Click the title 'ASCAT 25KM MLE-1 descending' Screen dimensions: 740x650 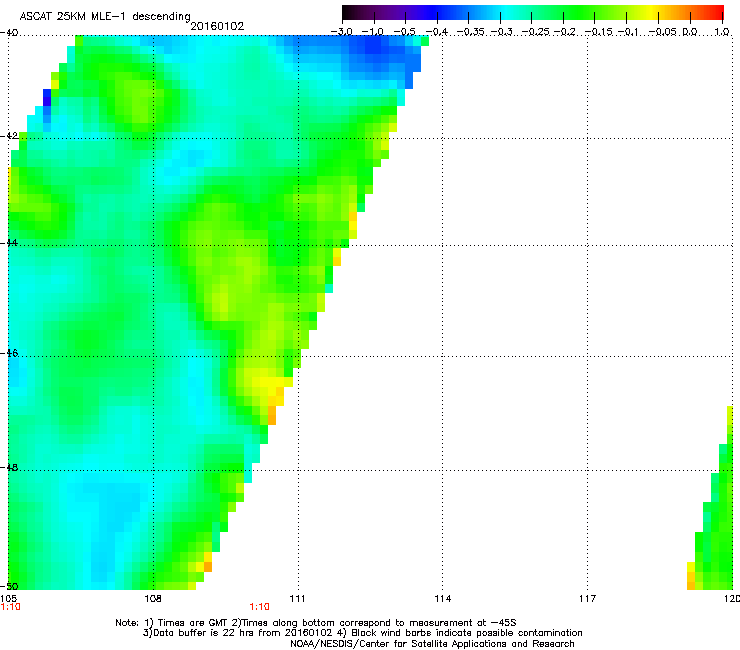tap(105, 16)
